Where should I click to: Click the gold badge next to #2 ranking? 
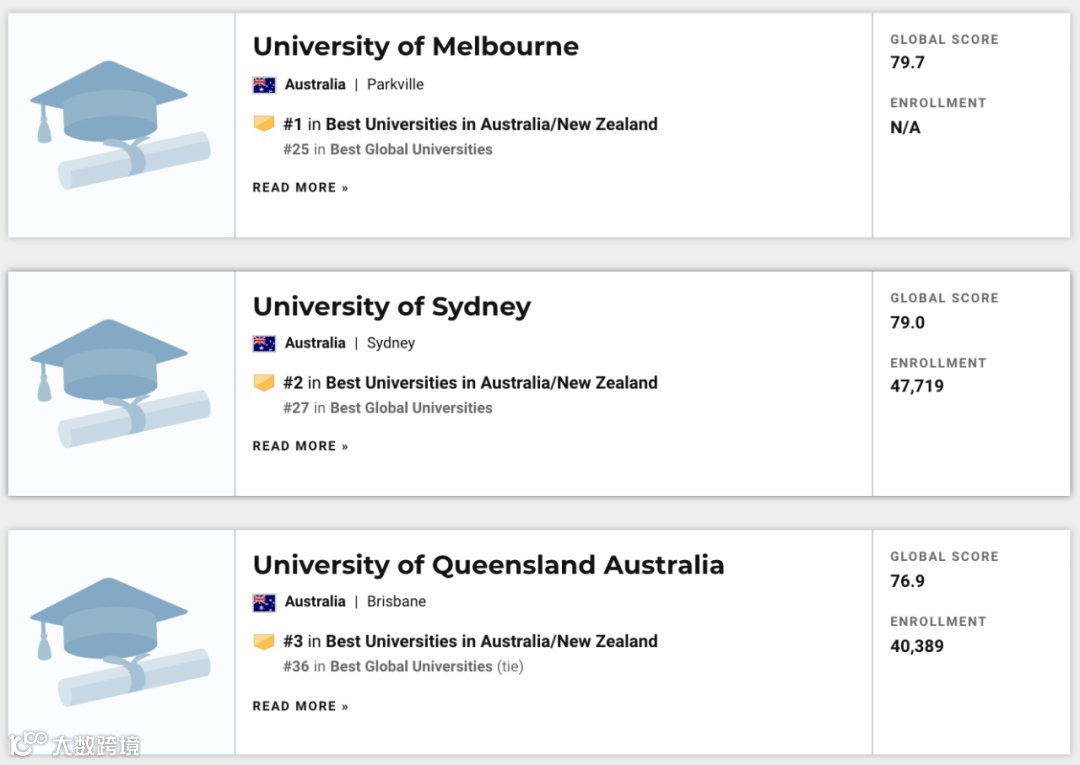click(264, 383)
